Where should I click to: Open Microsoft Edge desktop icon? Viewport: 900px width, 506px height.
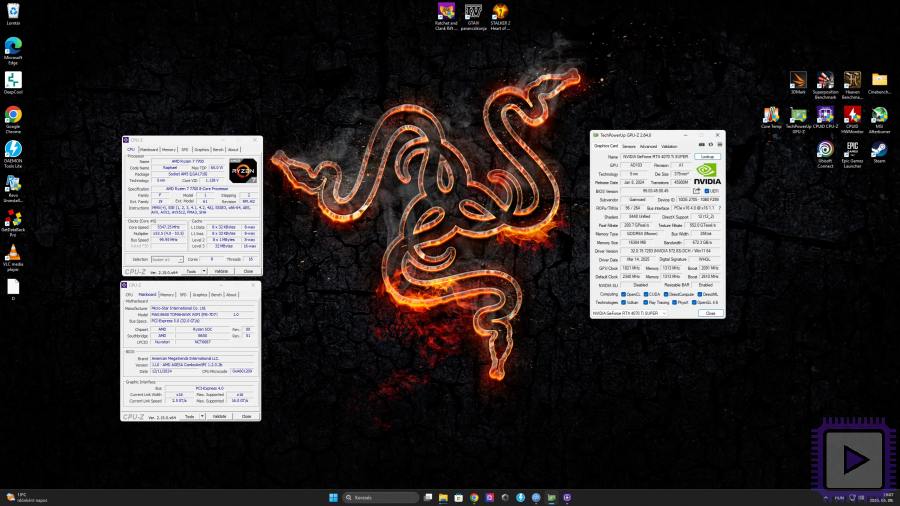click(13, 50)
